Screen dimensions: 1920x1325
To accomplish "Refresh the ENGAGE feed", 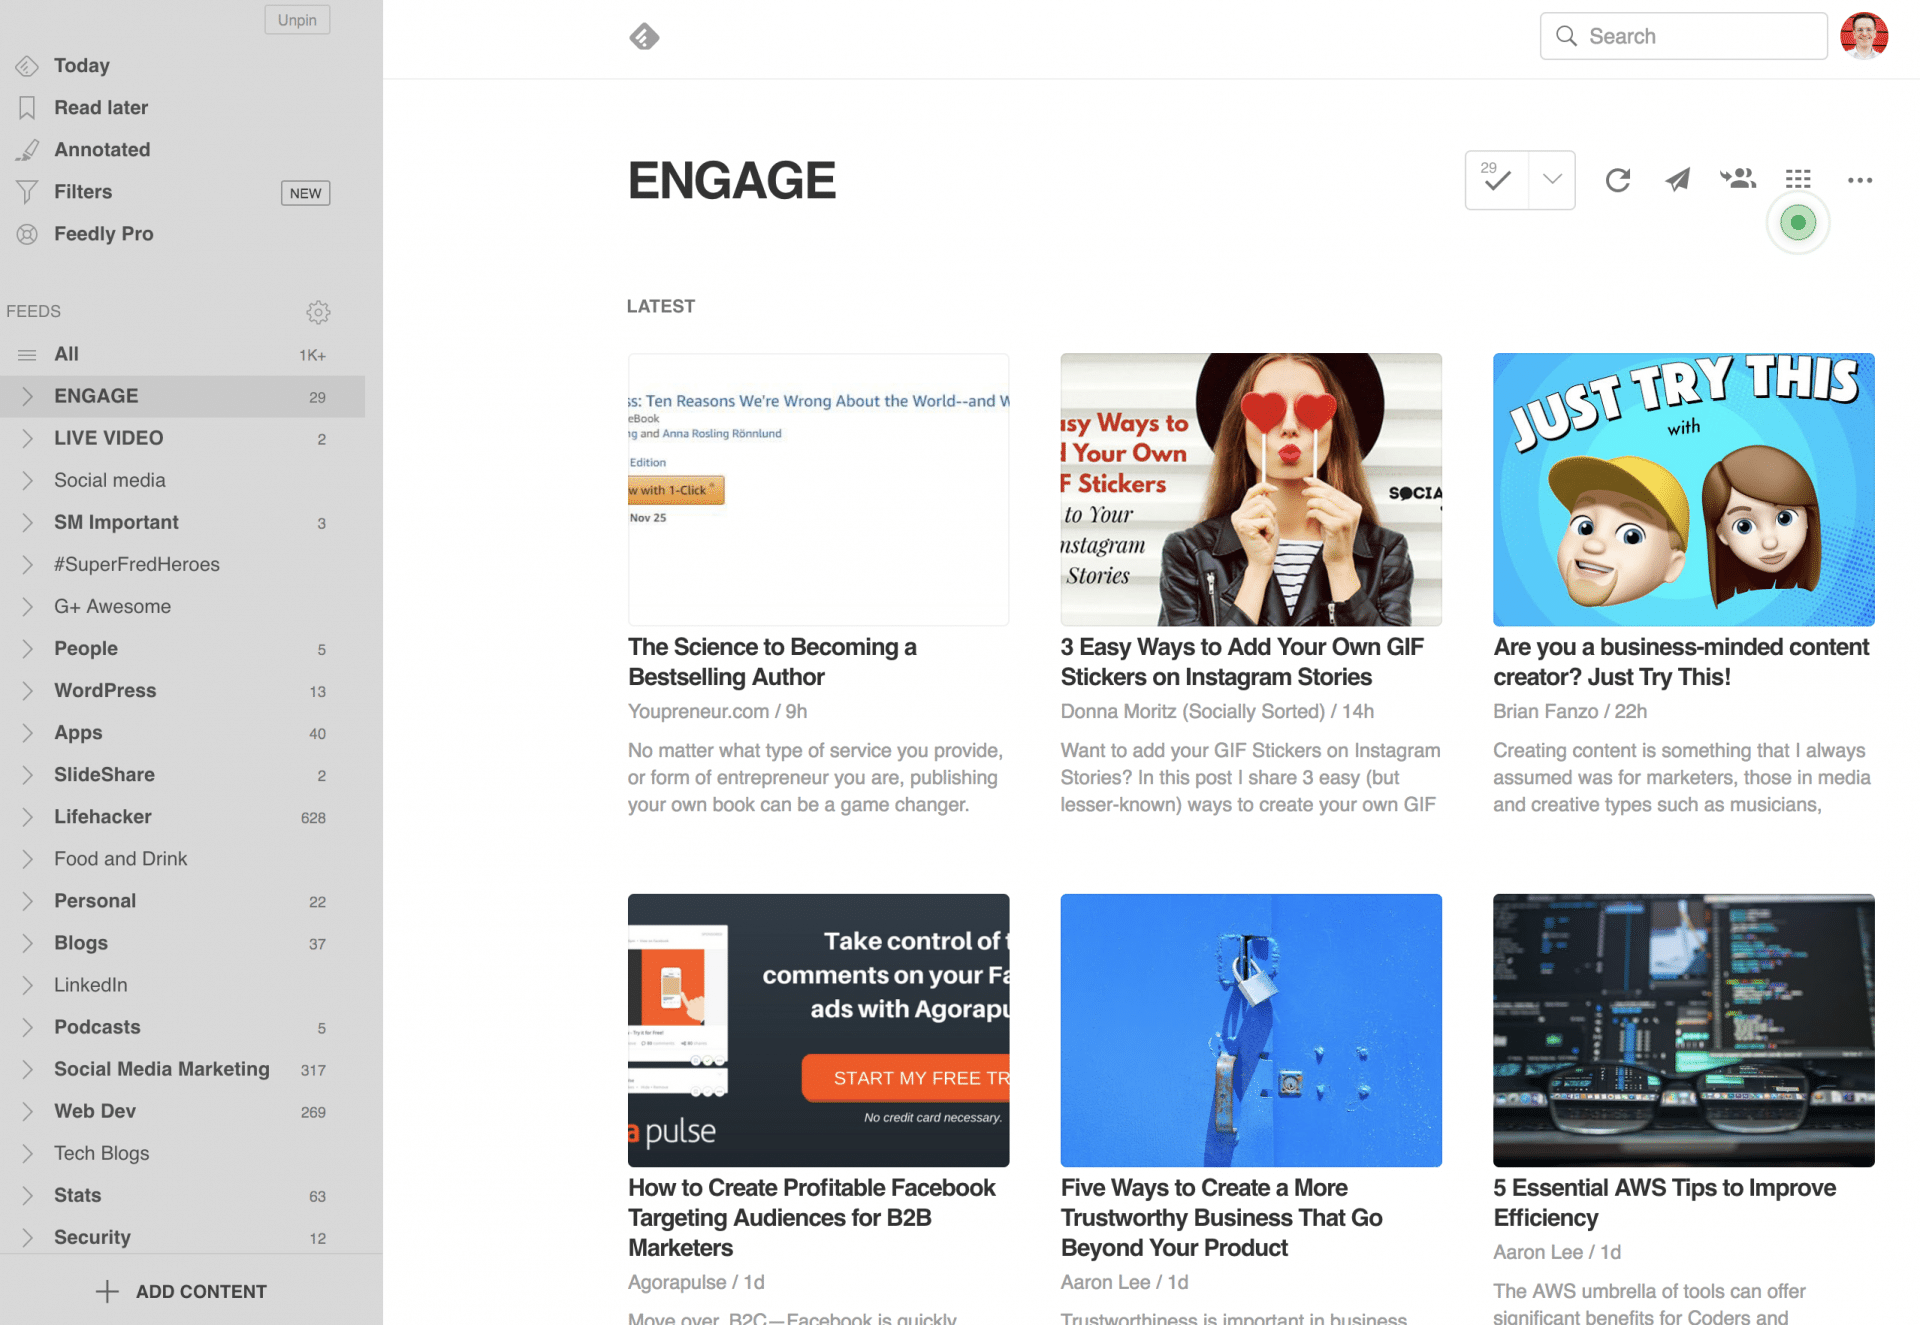I will tap(1618, 180).
